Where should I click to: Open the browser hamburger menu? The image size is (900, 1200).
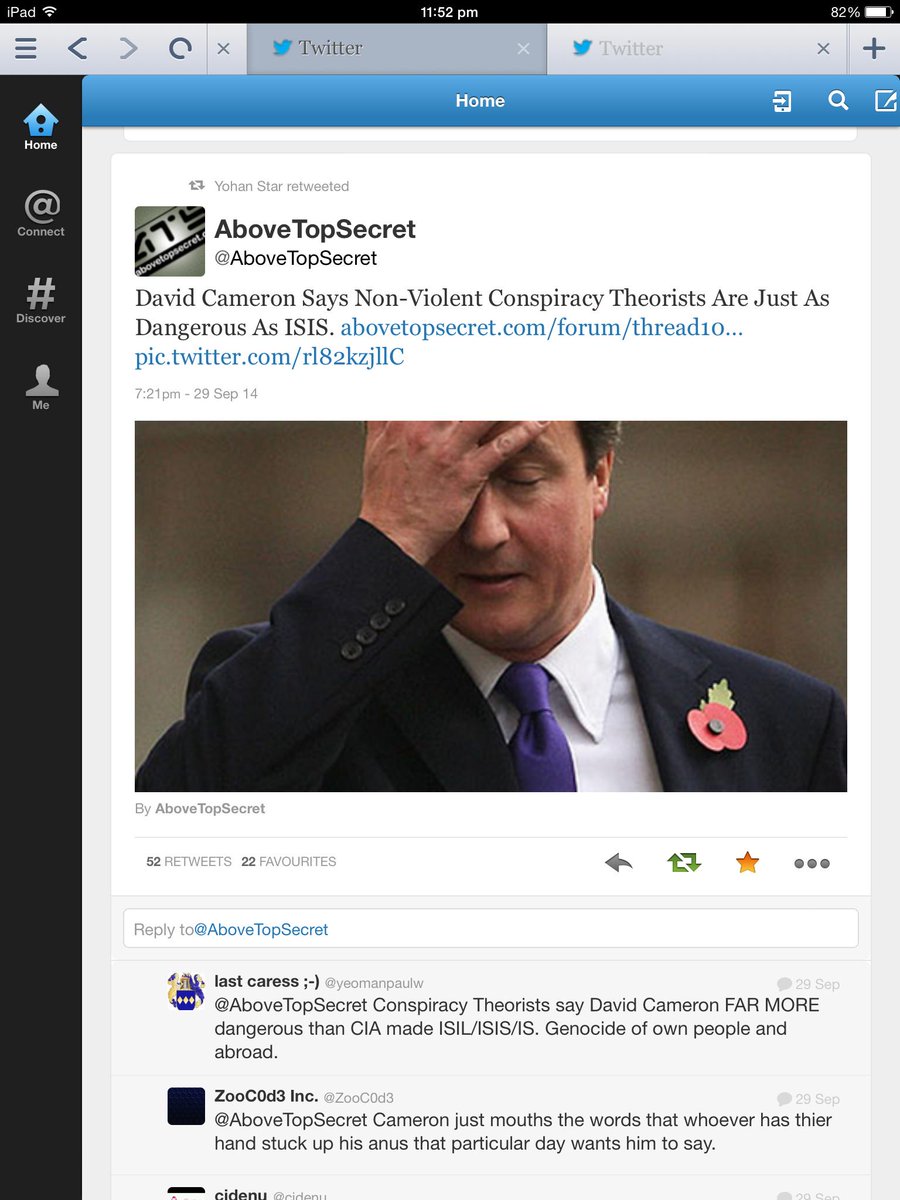(26, 48)
